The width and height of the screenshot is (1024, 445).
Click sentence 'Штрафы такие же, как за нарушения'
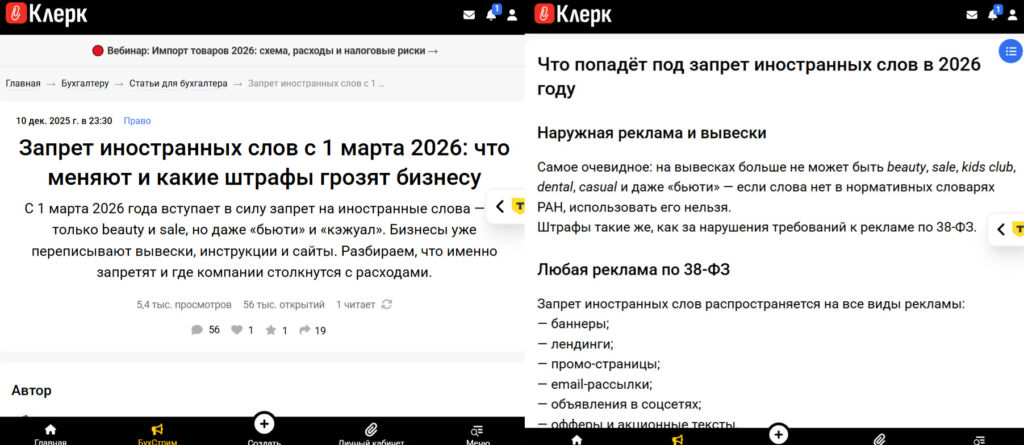click(757, 227)
